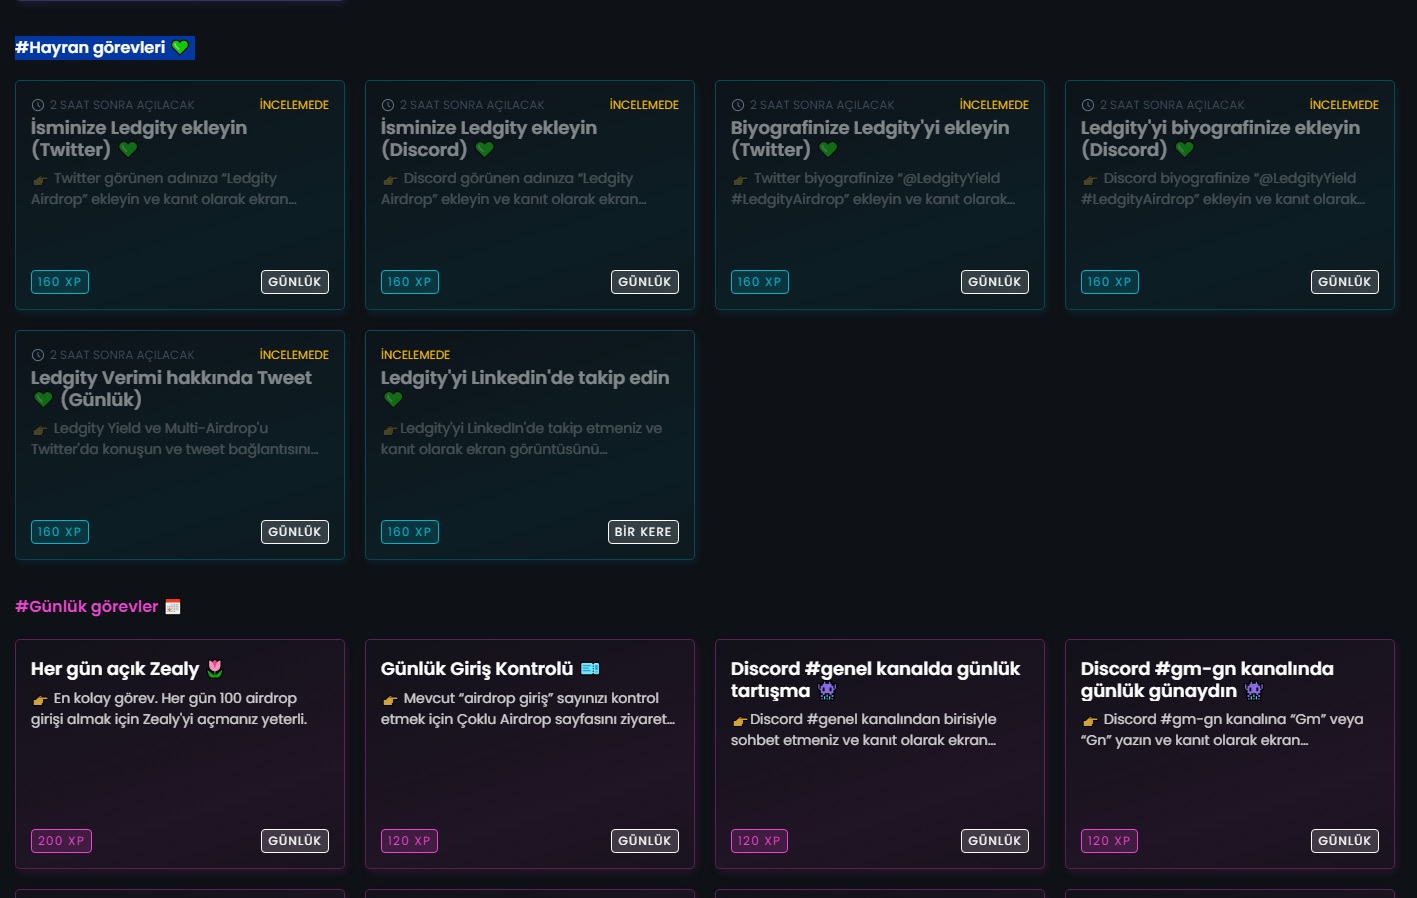Screen dimensions: 1417x898
Task: Open the Discord #genel kanalda günlük tartışma title
Action: pyautogui.click(x=875, y=680)
